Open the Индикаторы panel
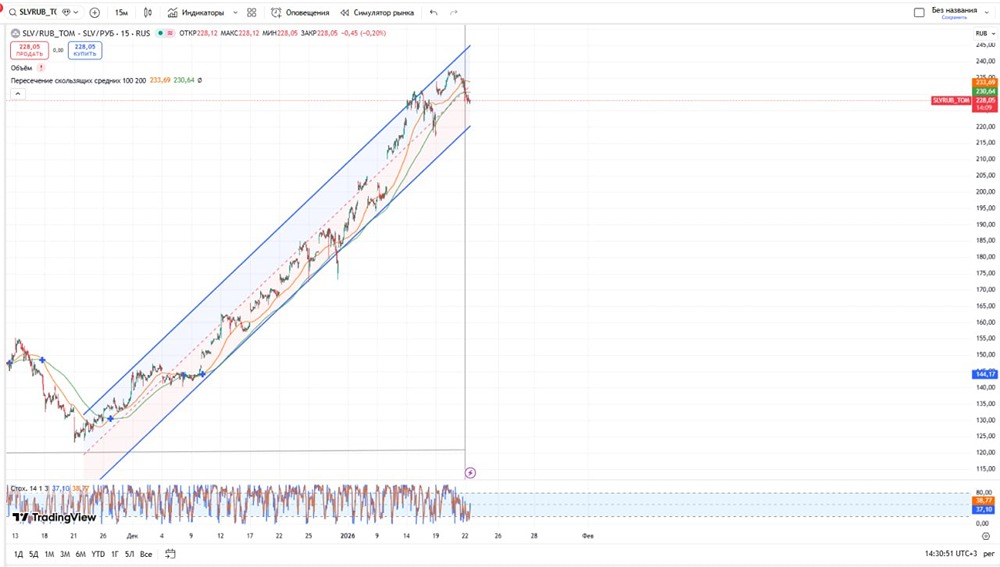 pos(196,13)
